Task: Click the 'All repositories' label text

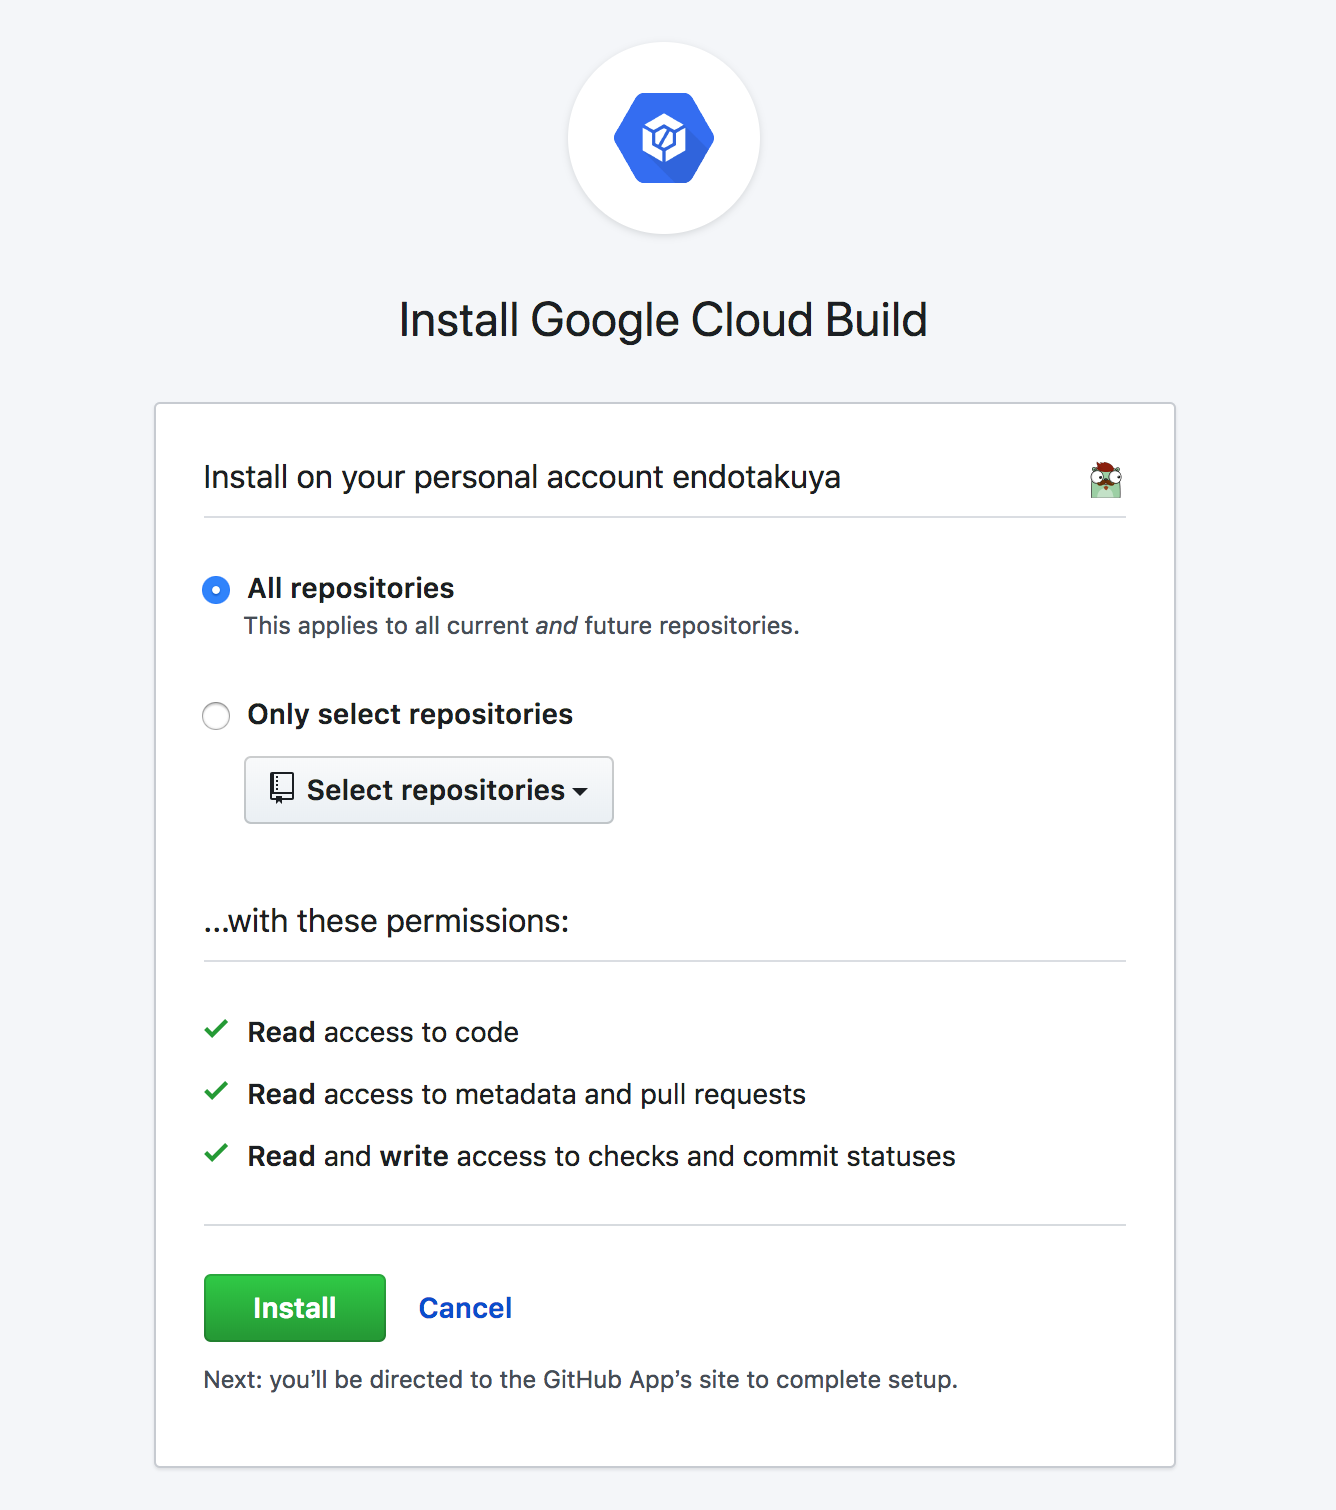Action: pos(351,588)
